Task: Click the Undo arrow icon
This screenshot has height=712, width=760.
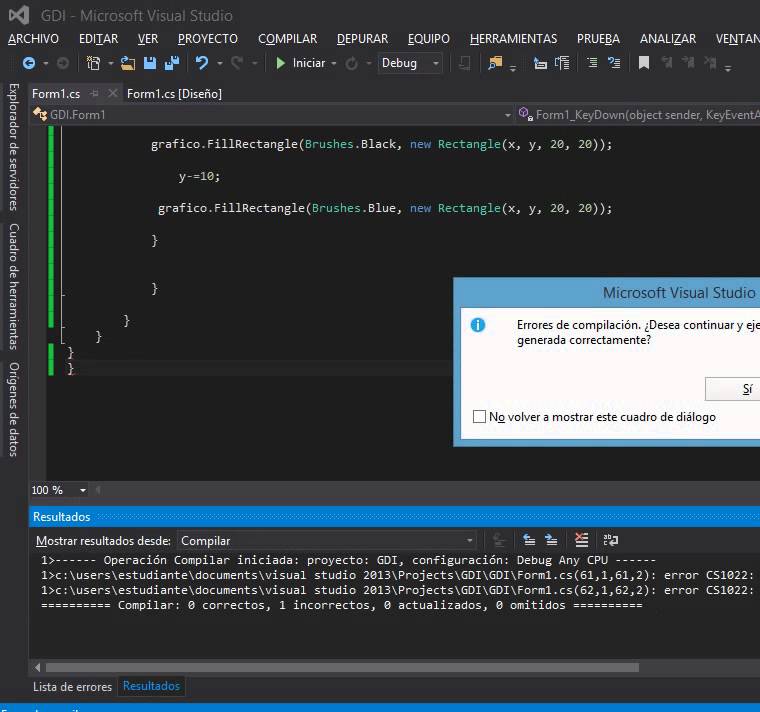Action: [x=202, y=63]
